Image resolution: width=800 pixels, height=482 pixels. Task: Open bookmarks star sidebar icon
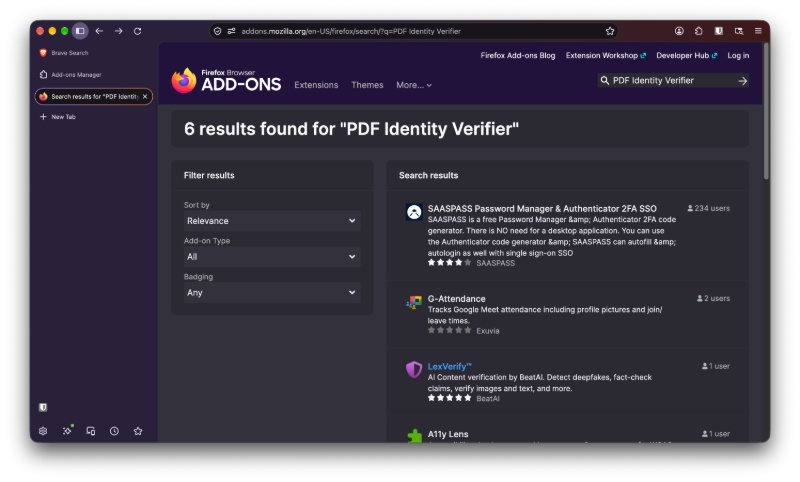click(138, 431)
